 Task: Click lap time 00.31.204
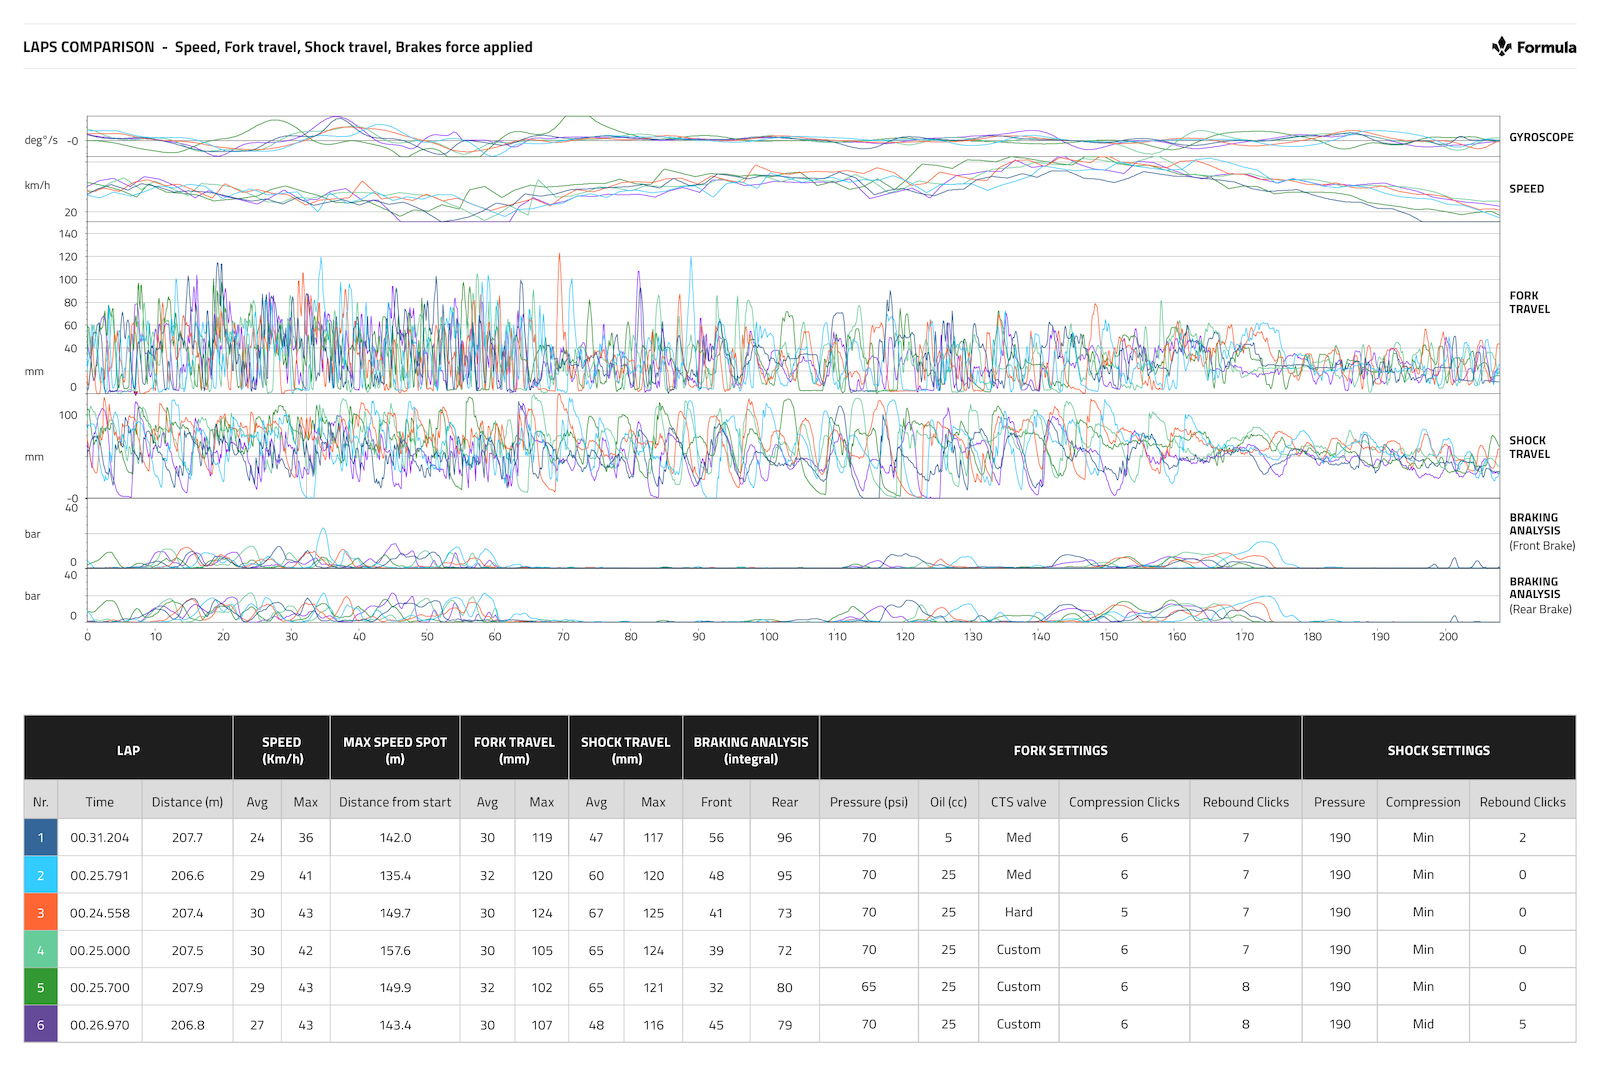100,838
